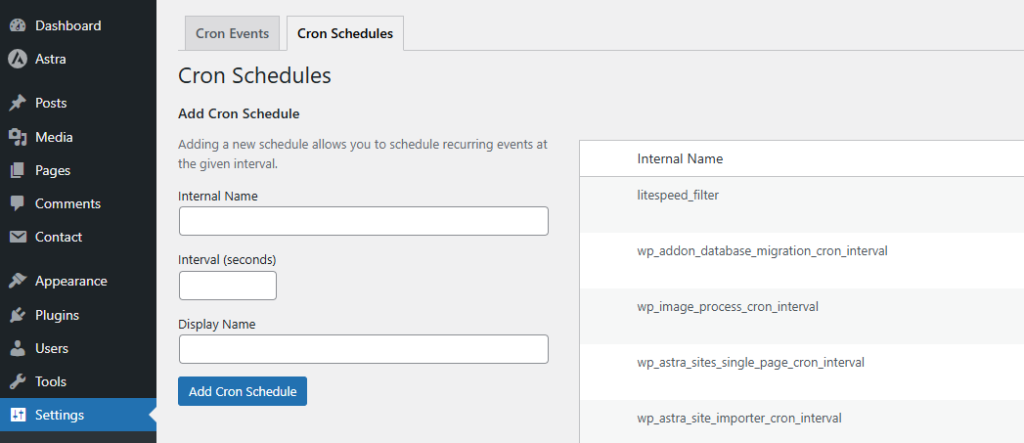Click the Posts pushpin icon
The height and width of the screenshot is (443, 1024).
(17, 103)
